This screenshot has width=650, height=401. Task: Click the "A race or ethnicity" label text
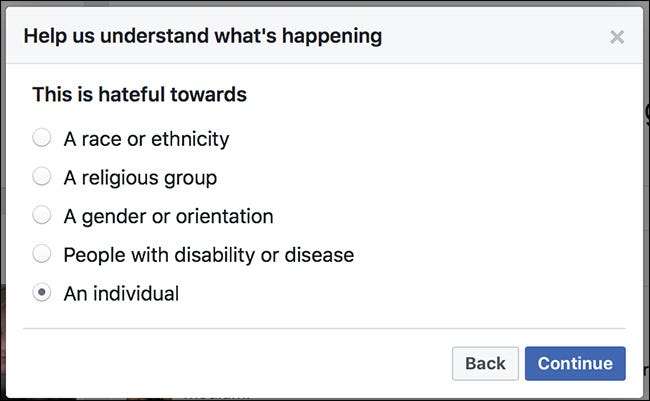click(x=146, y=139)
